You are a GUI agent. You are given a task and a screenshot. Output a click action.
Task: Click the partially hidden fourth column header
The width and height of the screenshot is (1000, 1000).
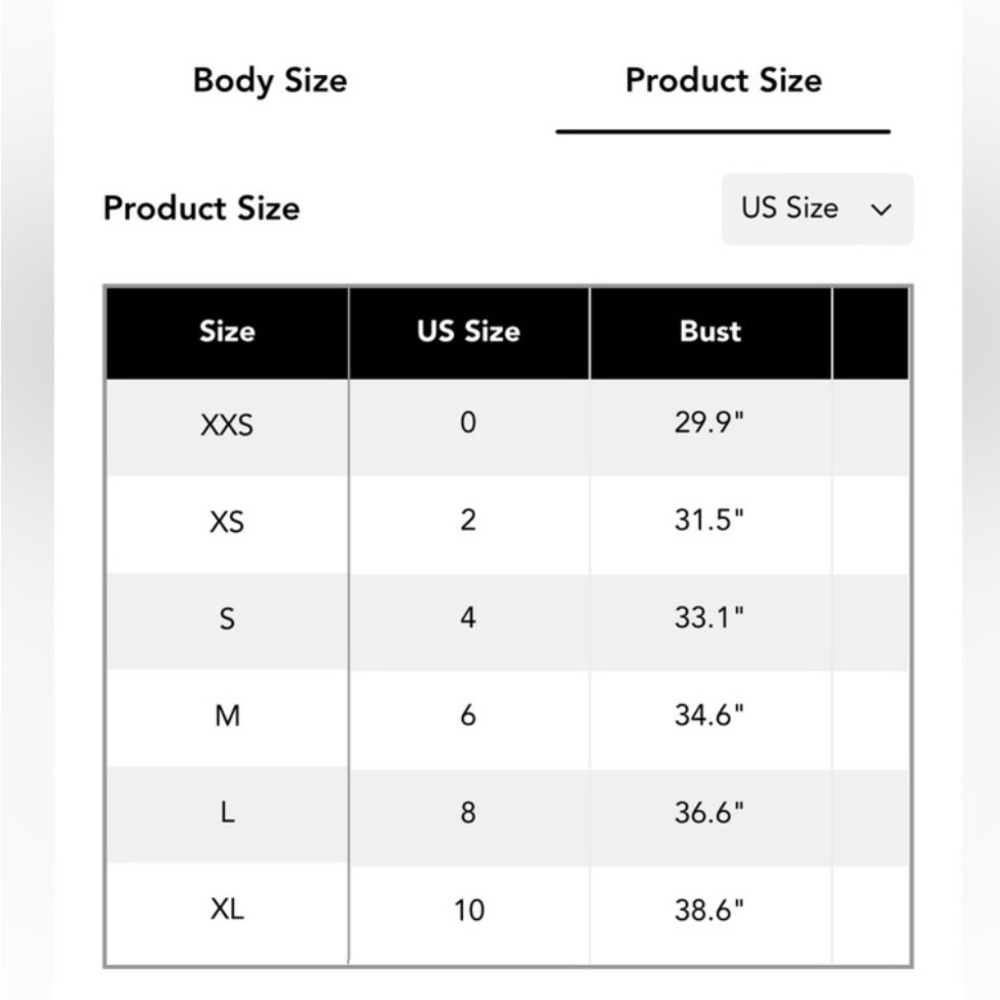(x=871, y=332)
